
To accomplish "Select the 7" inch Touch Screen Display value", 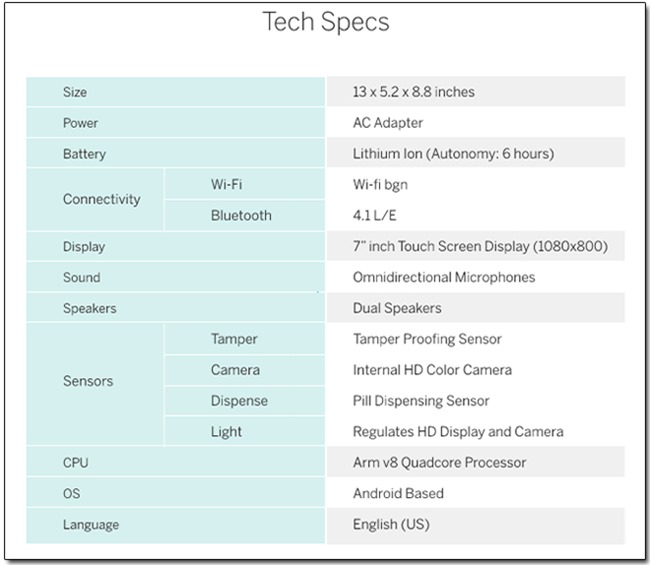I will tap(480, 246).
